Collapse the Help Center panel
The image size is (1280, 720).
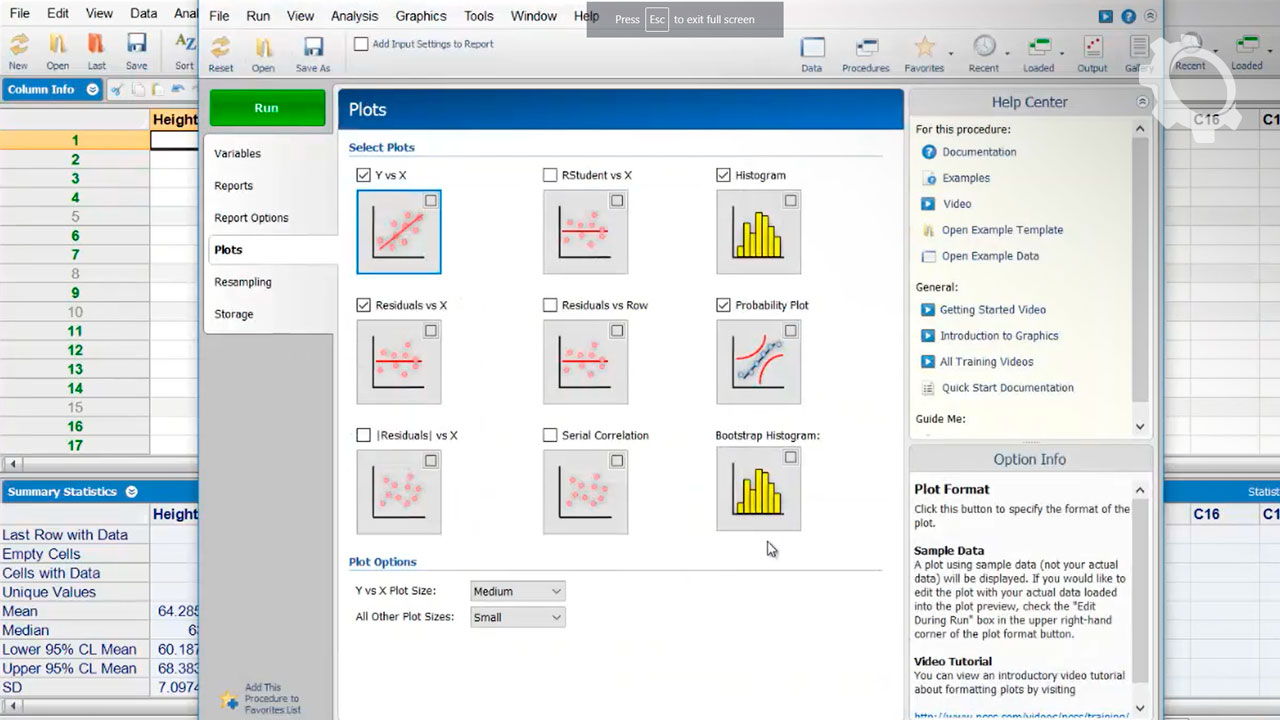[x=1142, y=102]
